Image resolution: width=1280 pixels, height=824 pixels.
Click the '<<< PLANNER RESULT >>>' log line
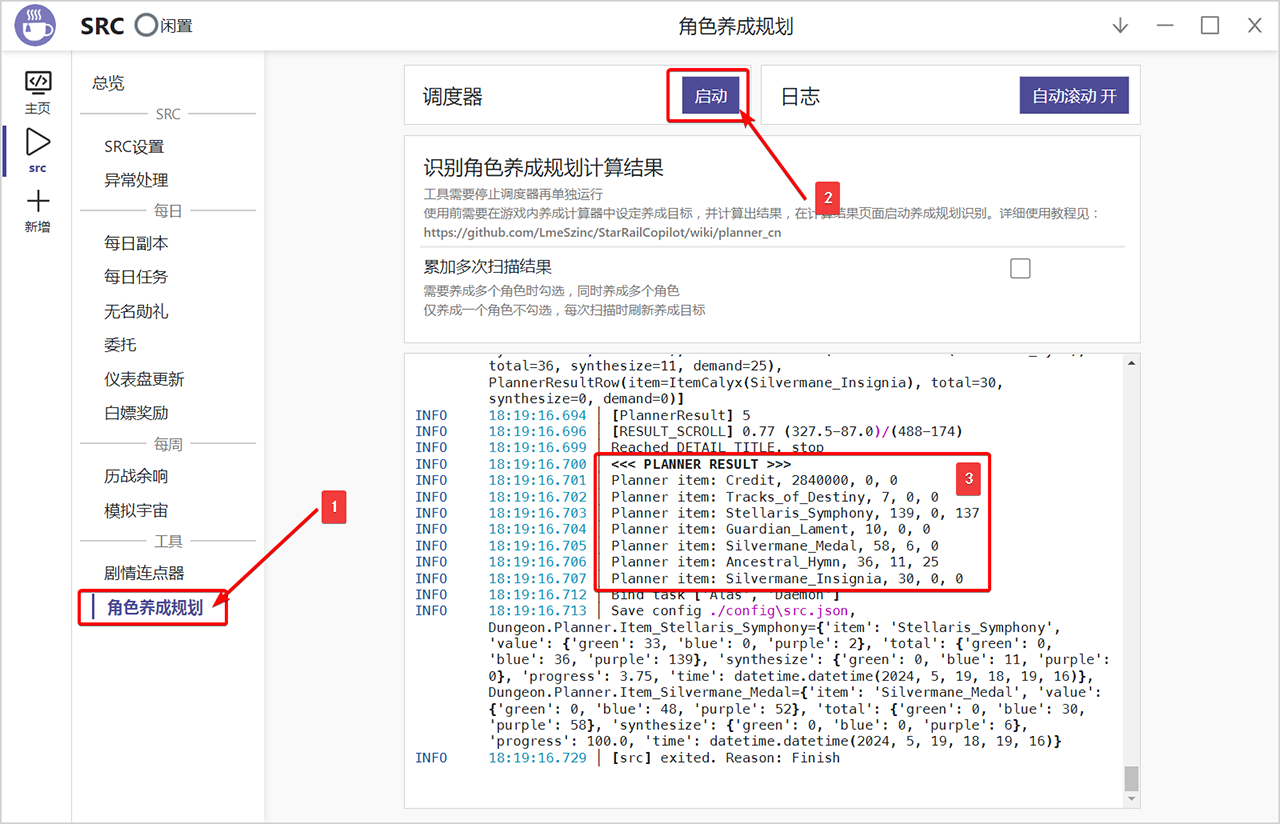[x=701, y=464]
